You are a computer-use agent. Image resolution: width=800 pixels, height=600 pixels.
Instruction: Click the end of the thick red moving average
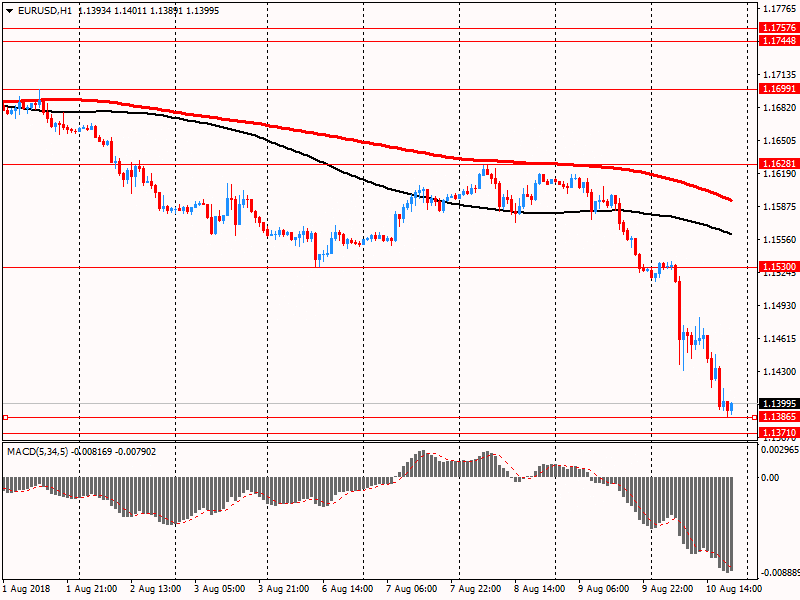pyautogui.click(x=732, y=200)
